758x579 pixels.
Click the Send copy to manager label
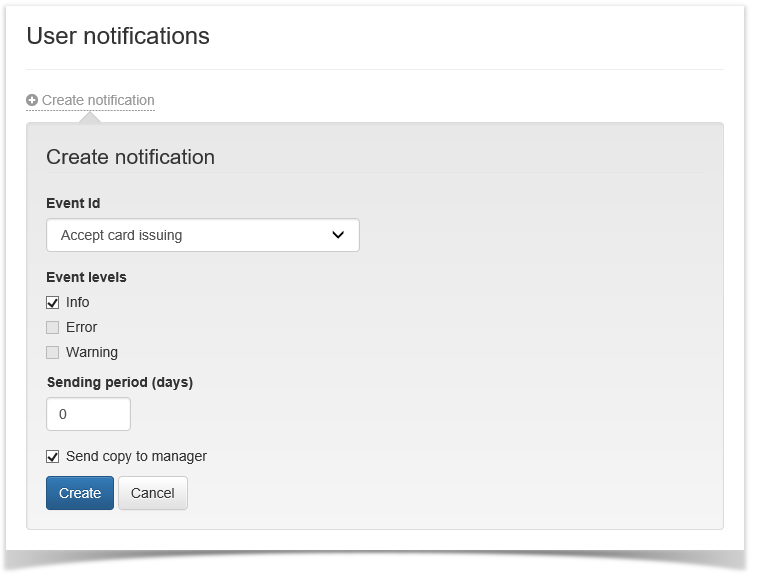(x=136, y=456)
